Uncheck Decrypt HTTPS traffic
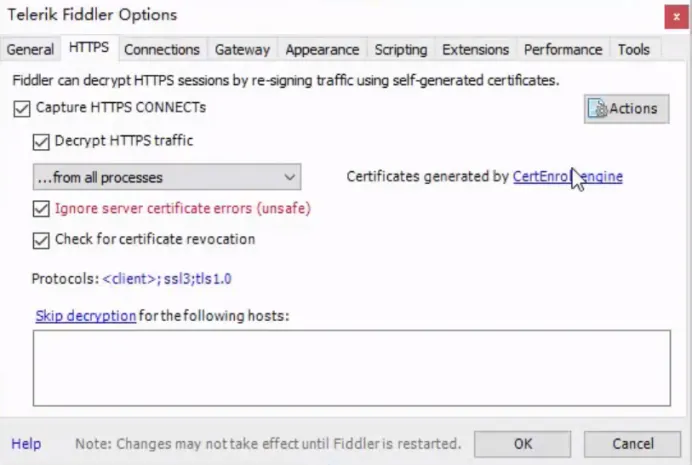692x465 pixels. coord(41,142)
